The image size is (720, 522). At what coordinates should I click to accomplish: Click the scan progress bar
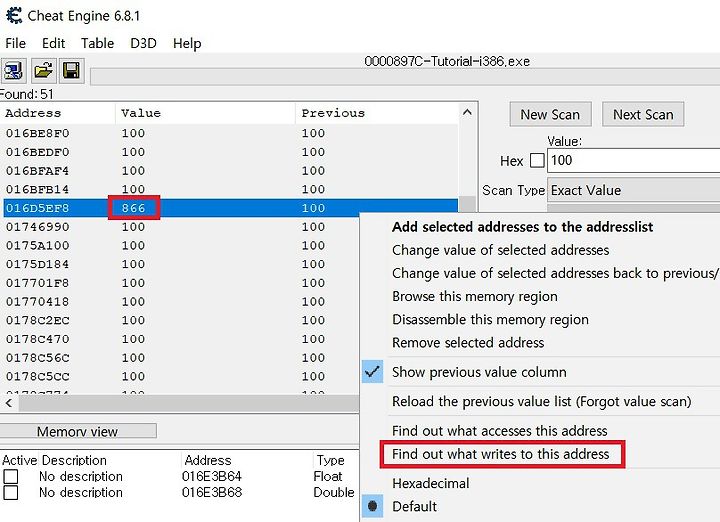point(405,77)
